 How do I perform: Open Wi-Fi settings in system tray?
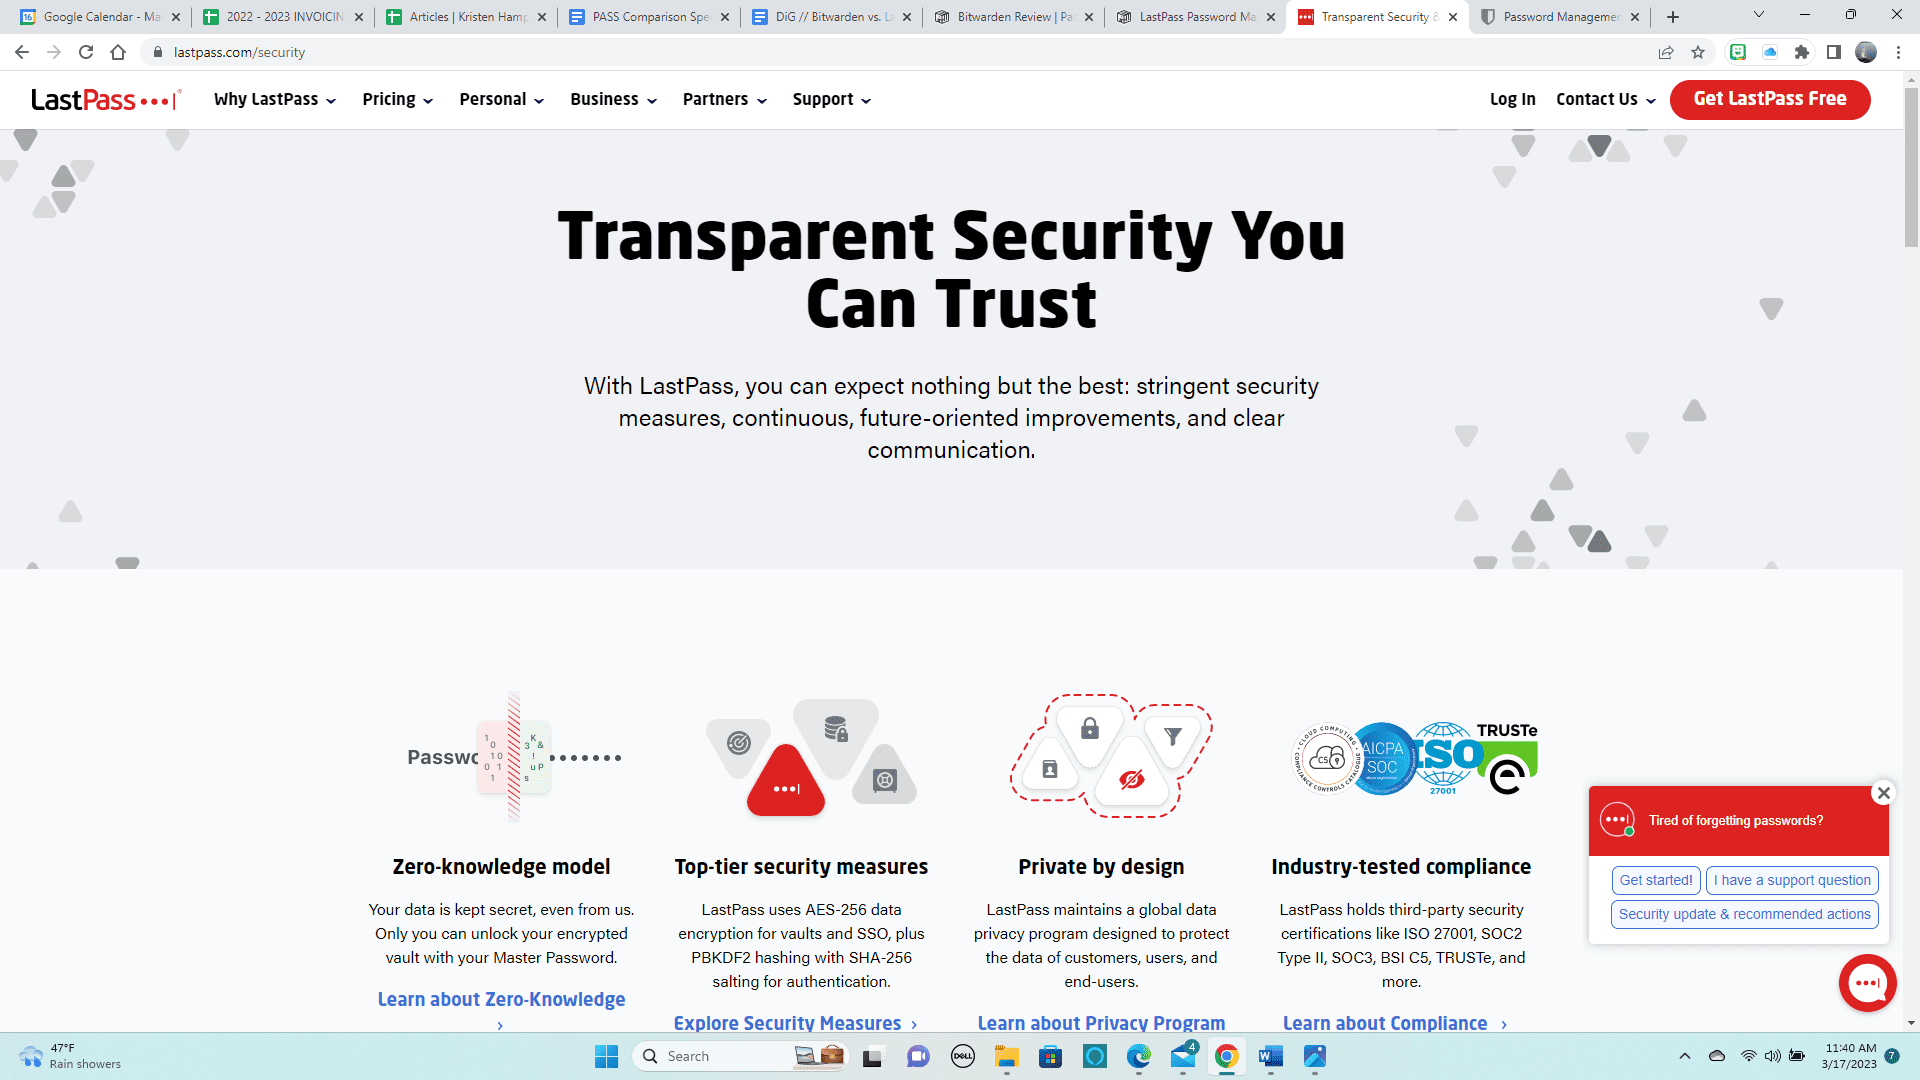click(1748, 1056)
